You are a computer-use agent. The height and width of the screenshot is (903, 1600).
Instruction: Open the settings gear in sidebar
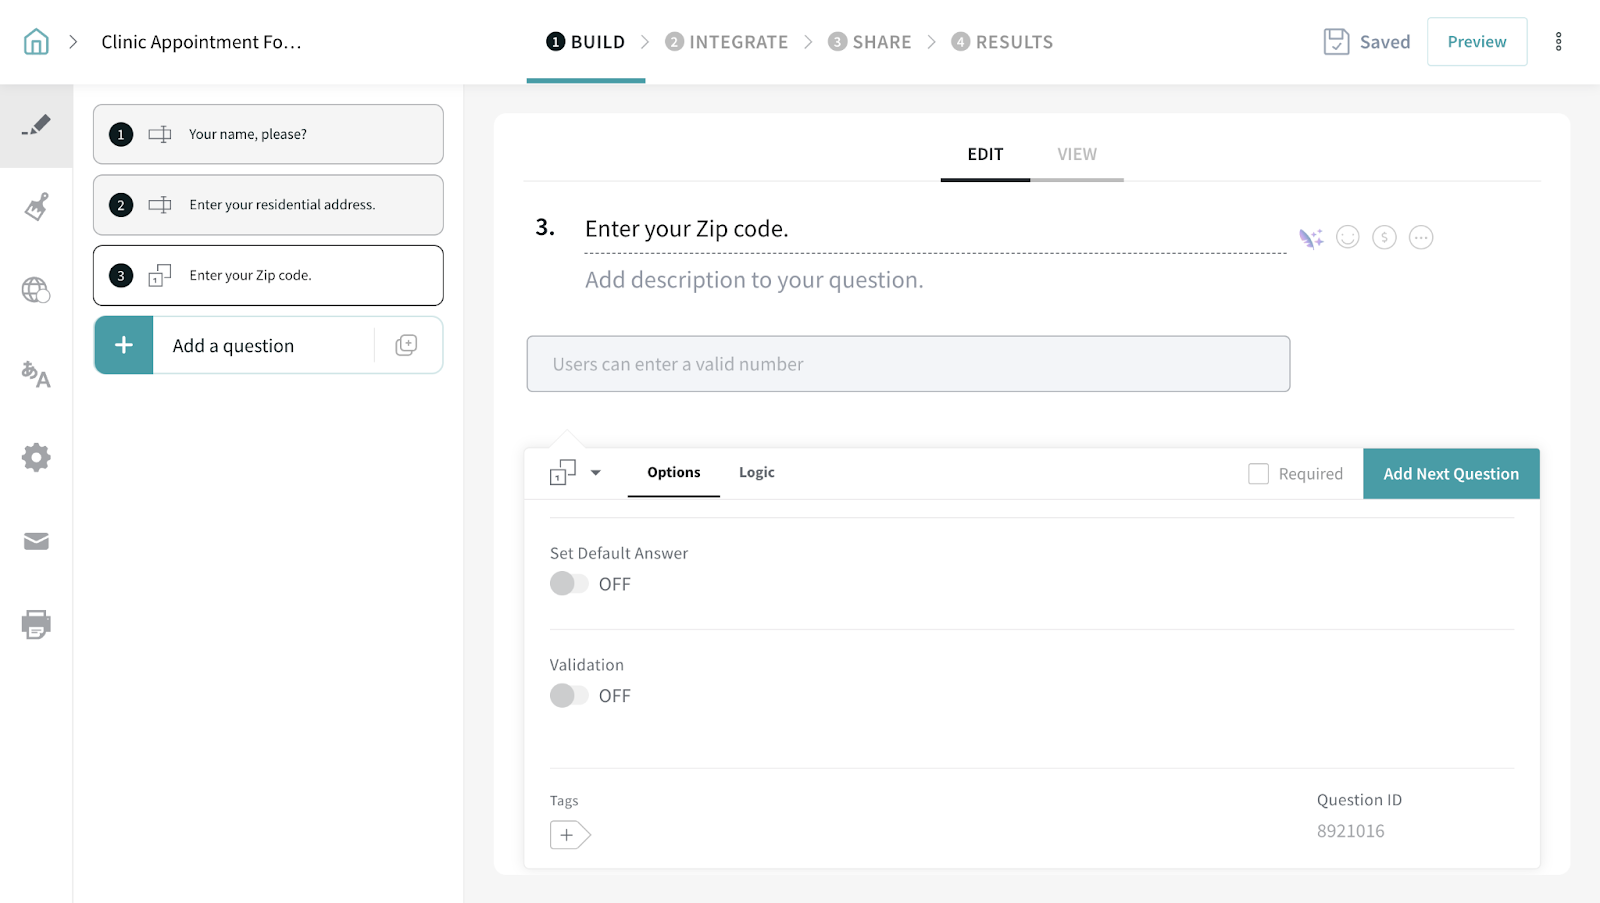click(x=36, y=458)
